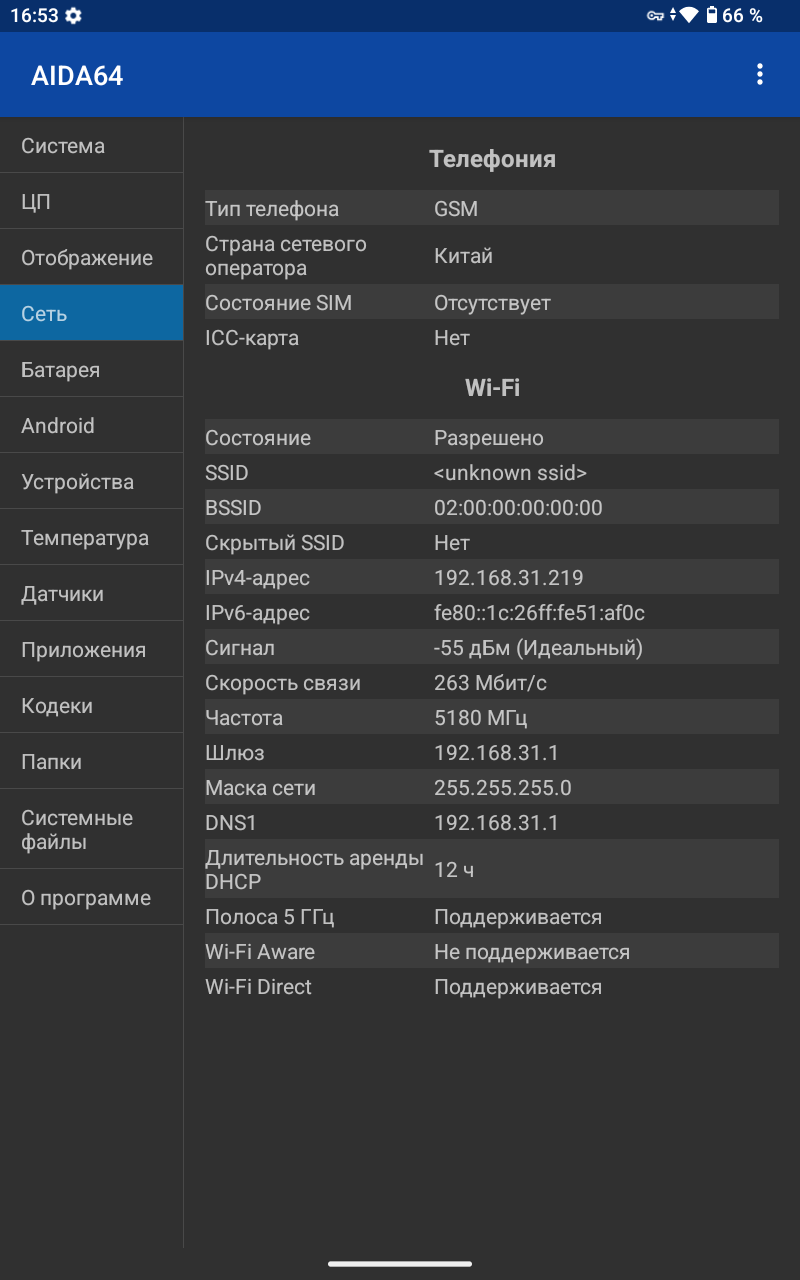Open the Кодеки section
The image size is (800, 1280).
click(91, 706)
